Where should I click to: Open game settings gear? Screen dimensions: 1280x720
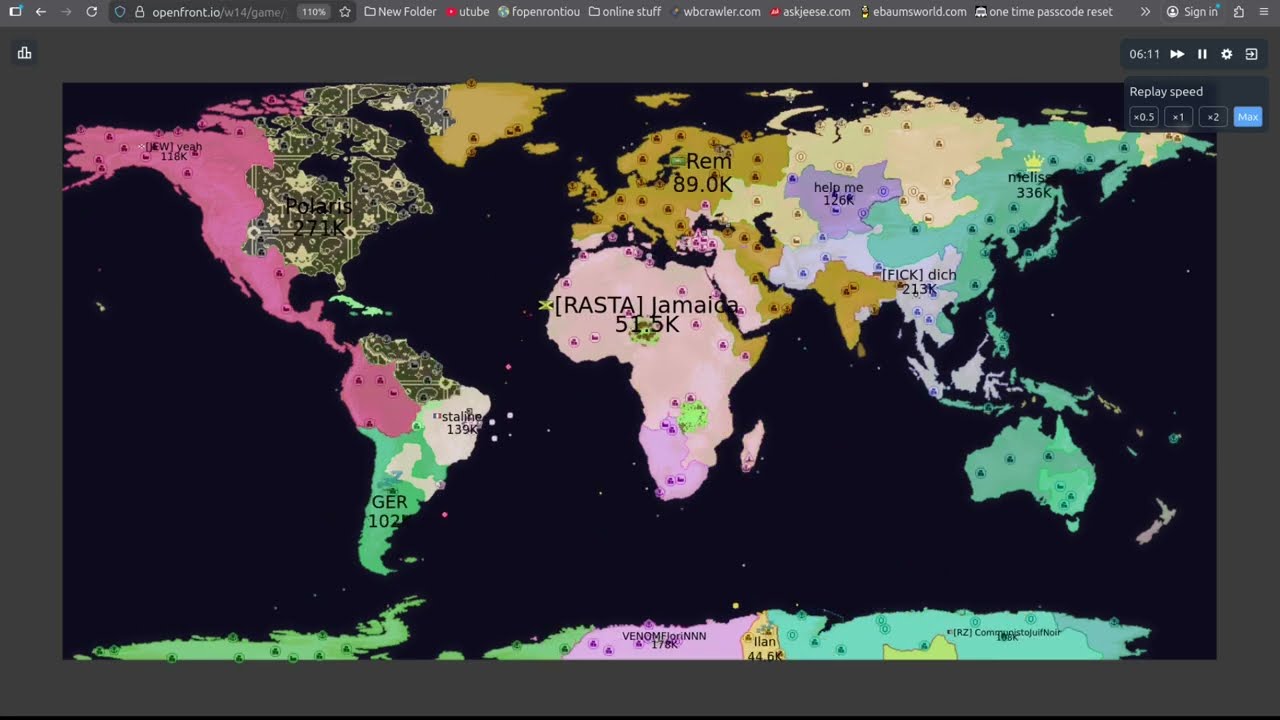pos(1227,54)
